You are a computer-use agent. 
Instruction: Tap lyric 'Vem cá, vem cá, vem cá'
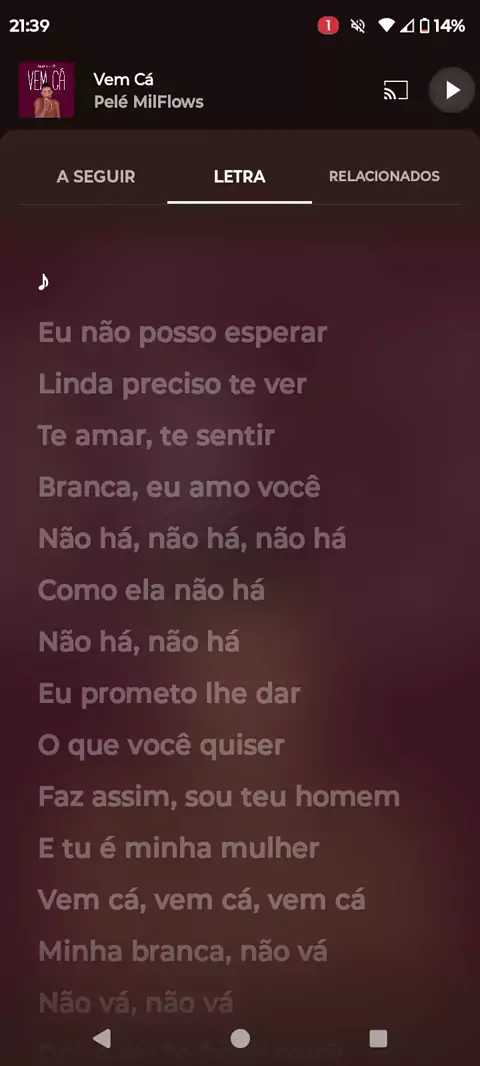pos(202,900)
